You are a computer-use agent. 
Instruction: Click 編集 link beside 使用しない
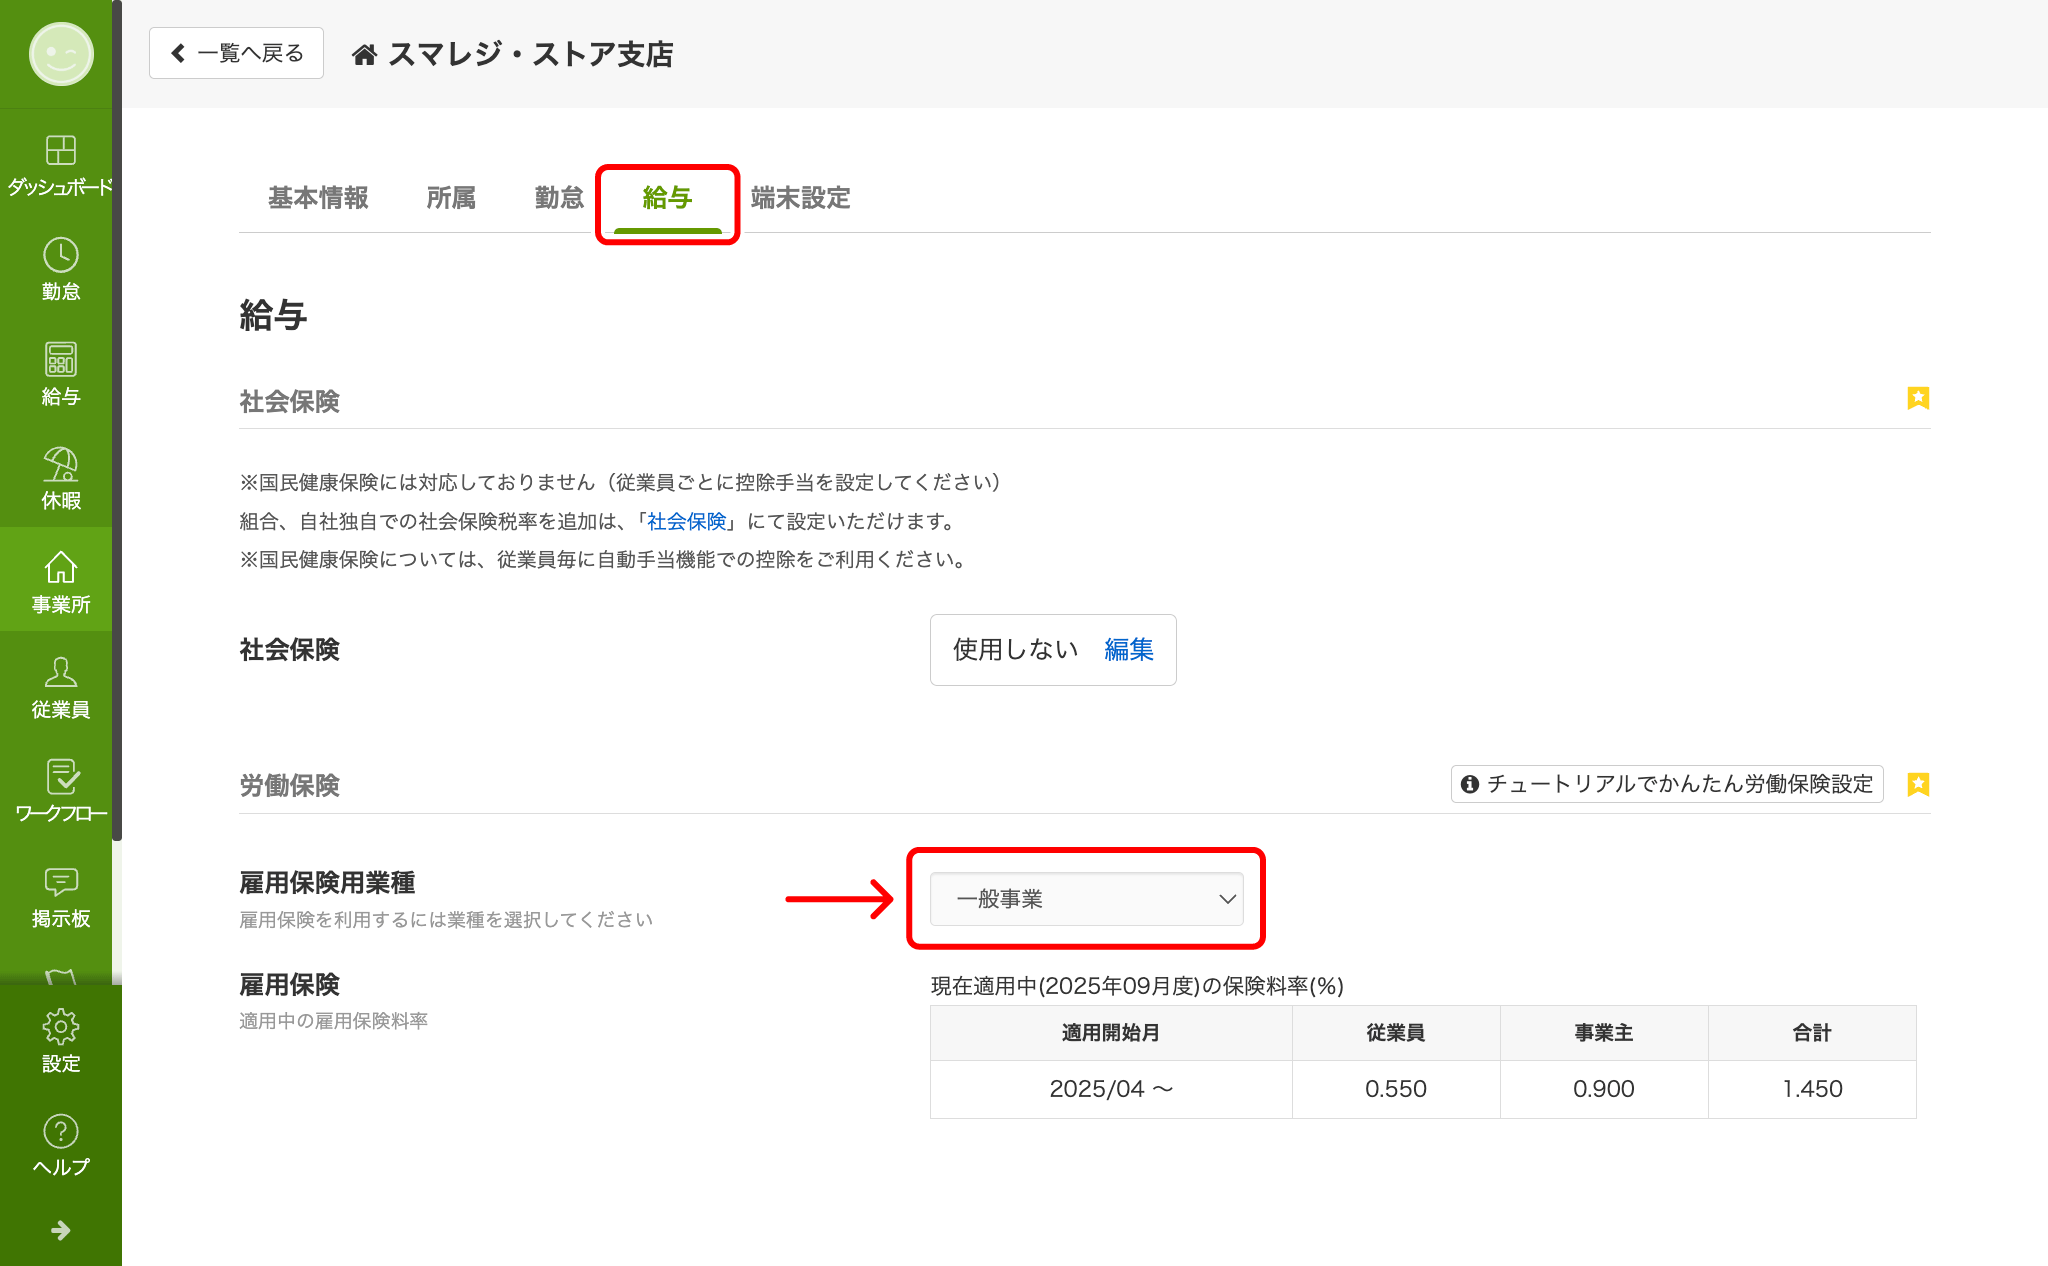coord(1128,650)
